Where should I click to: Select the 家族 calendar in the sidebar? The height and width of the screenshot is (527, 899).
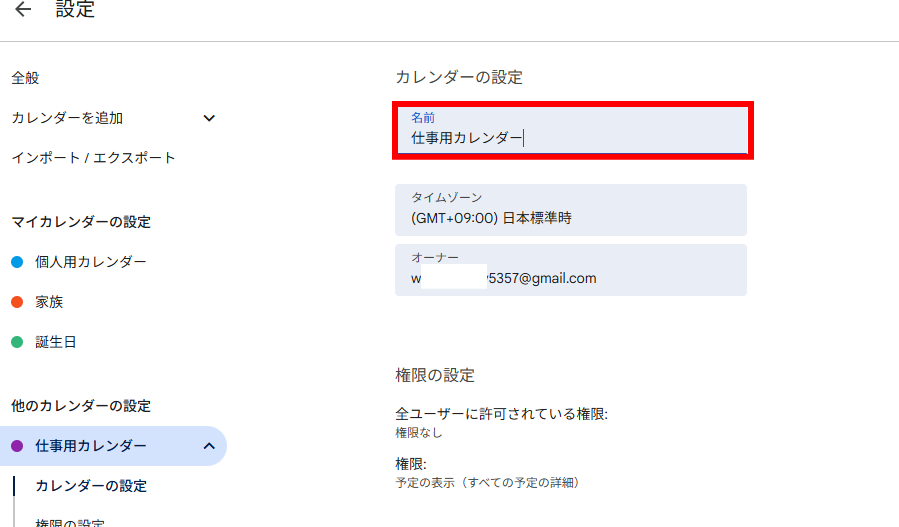click(49, 302)
